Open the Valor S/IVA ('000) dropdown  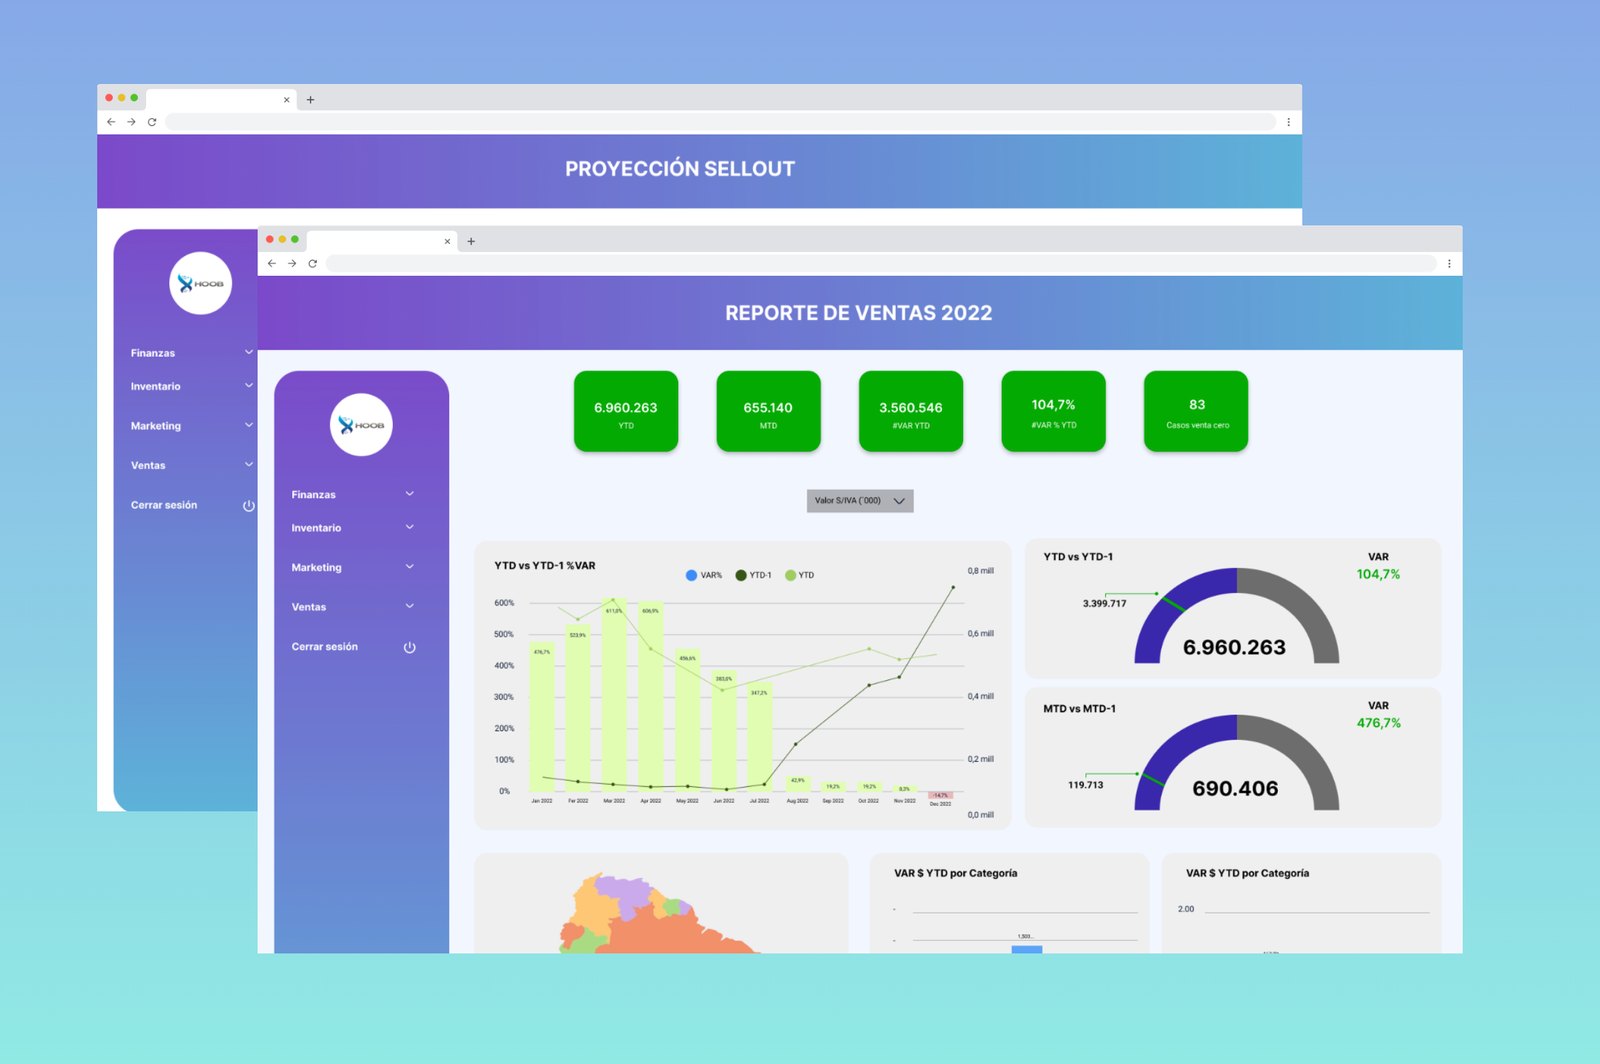(x=859, y=501)
